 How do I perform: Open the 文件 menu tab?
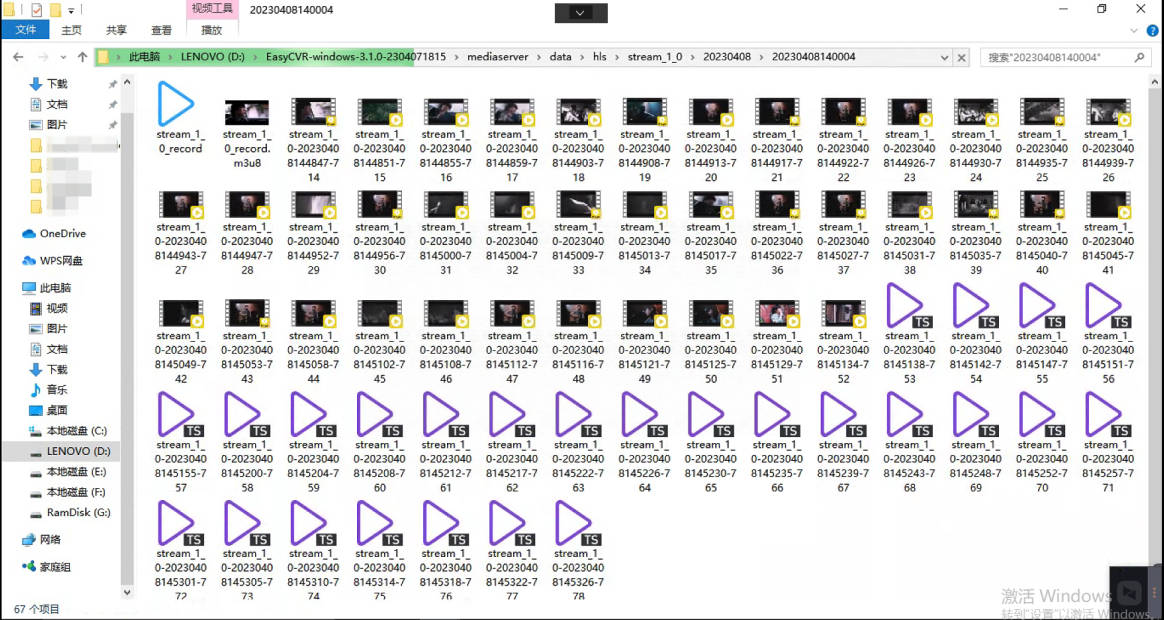25,30
